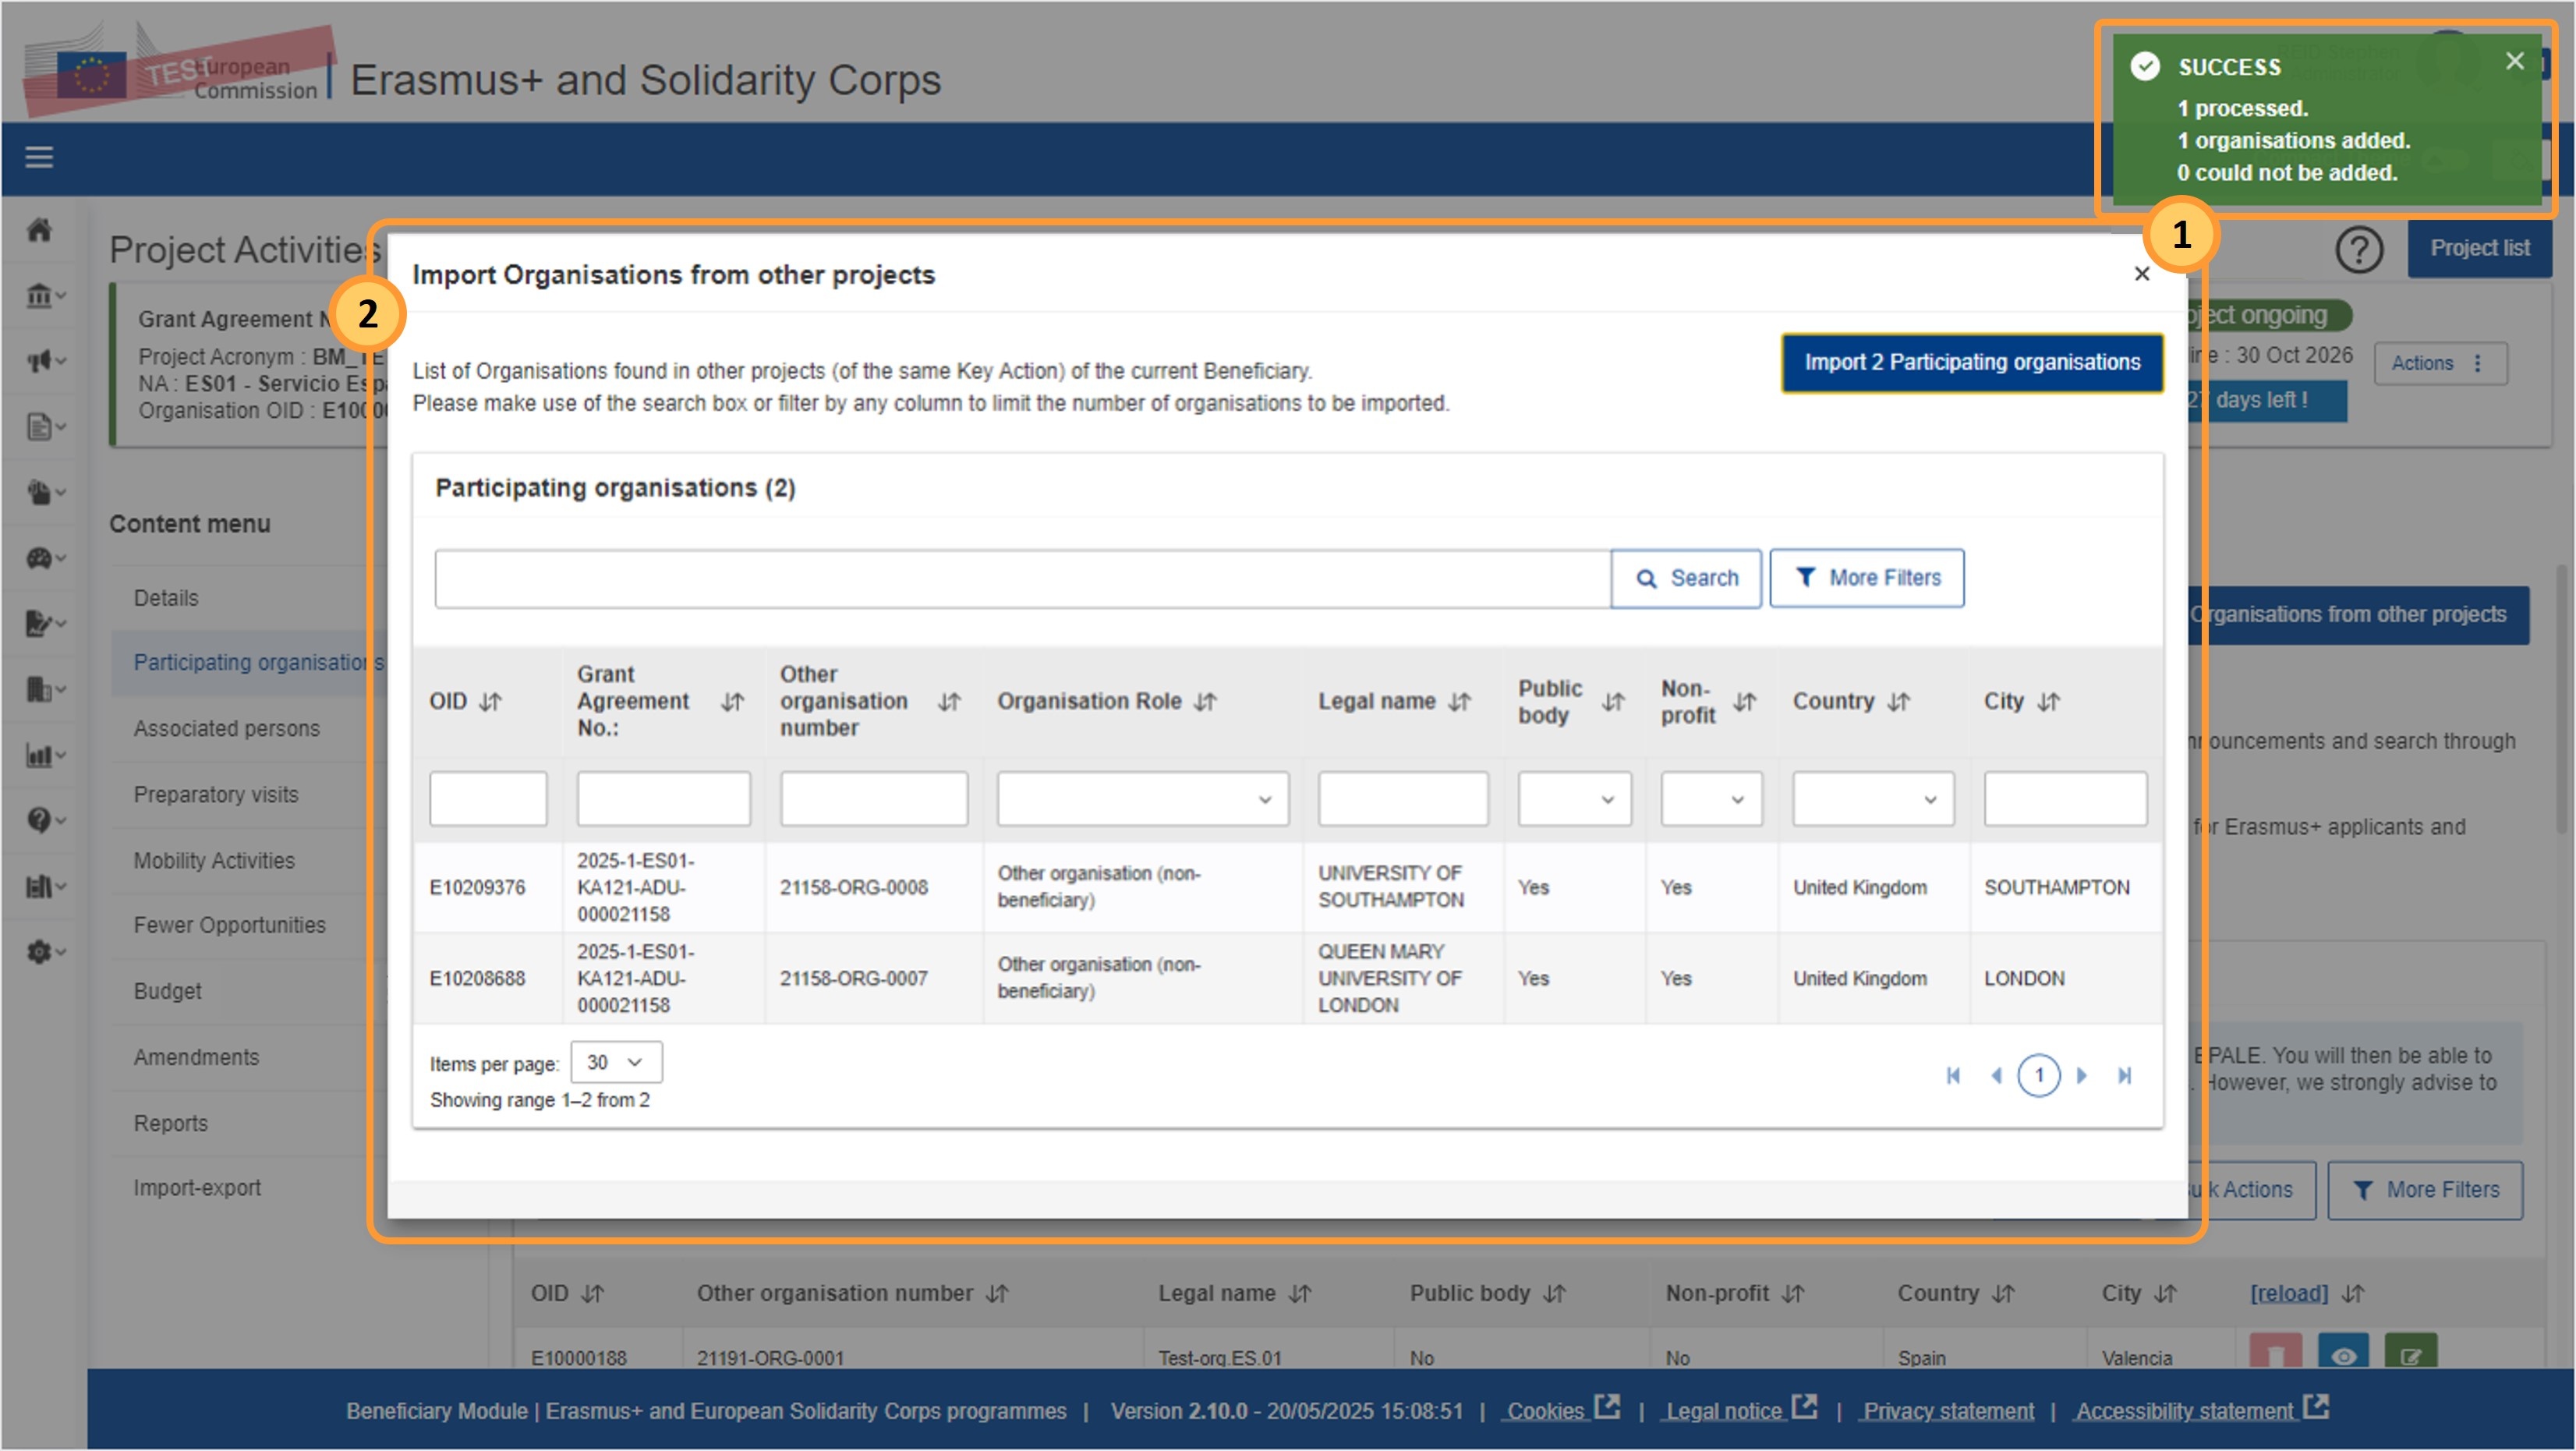Open Mobility Activities in Content menu
2576x1451 pixels.
pyautogui.click(x=214, y=860)
